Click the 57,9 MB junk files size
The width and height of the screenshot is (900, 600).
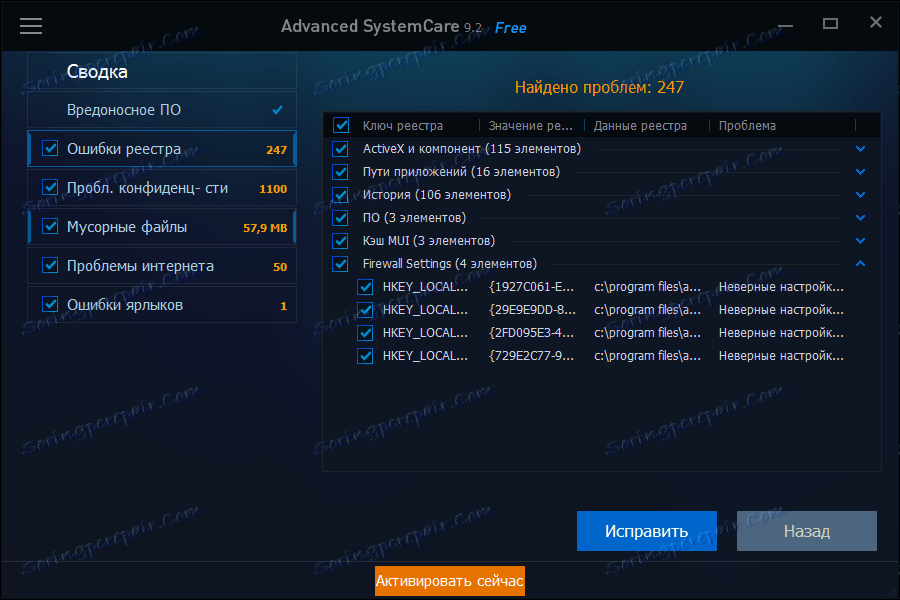265,228
